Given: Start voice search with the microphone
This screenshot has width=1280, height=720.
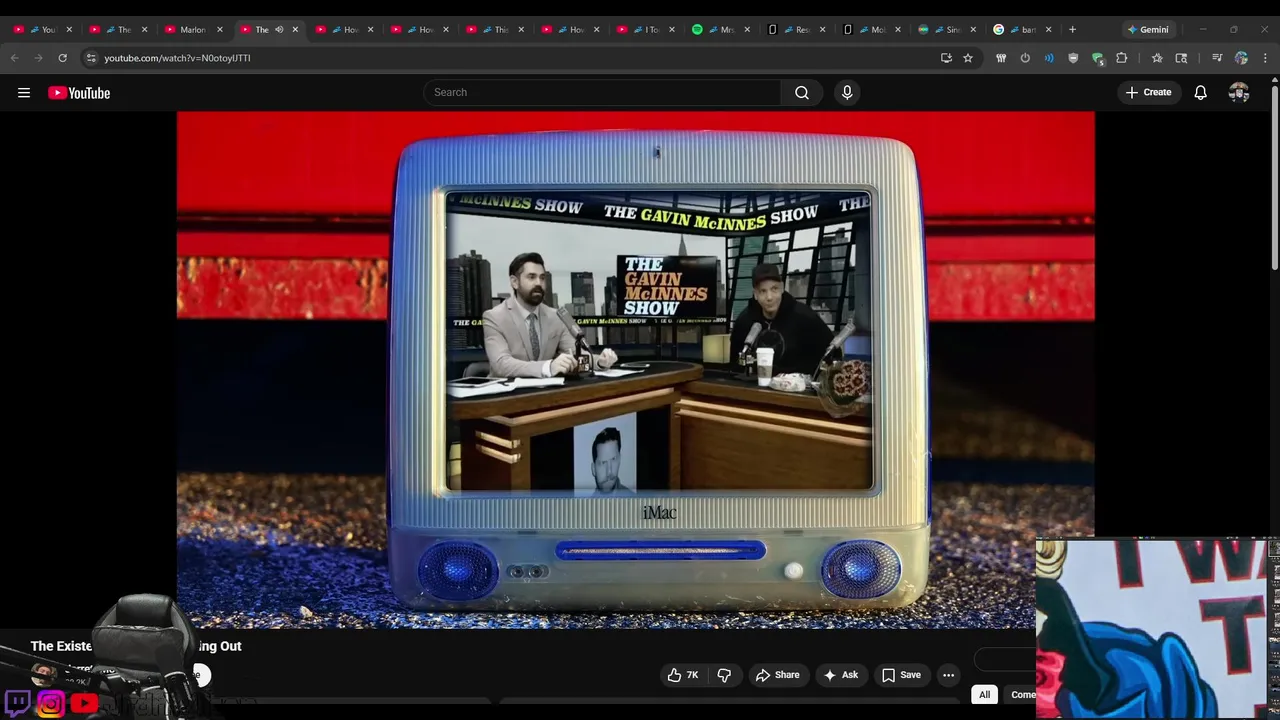Looking at the screenshot, I should pyautogui.click(x=847, y=92).
